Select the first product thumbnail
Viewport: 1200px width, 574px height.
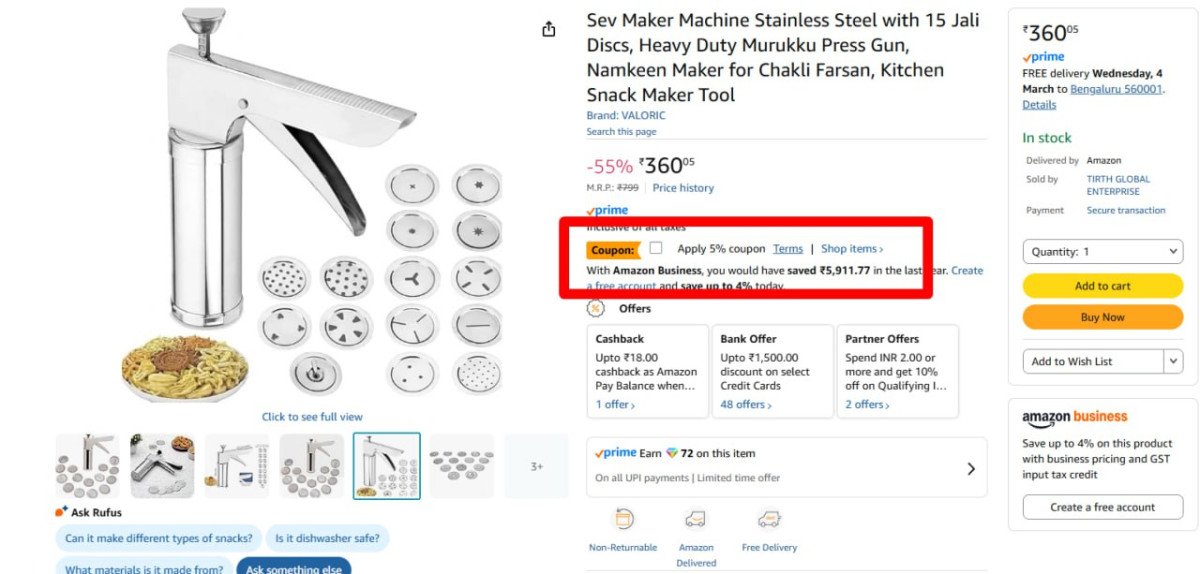click(x=87, y=466)
